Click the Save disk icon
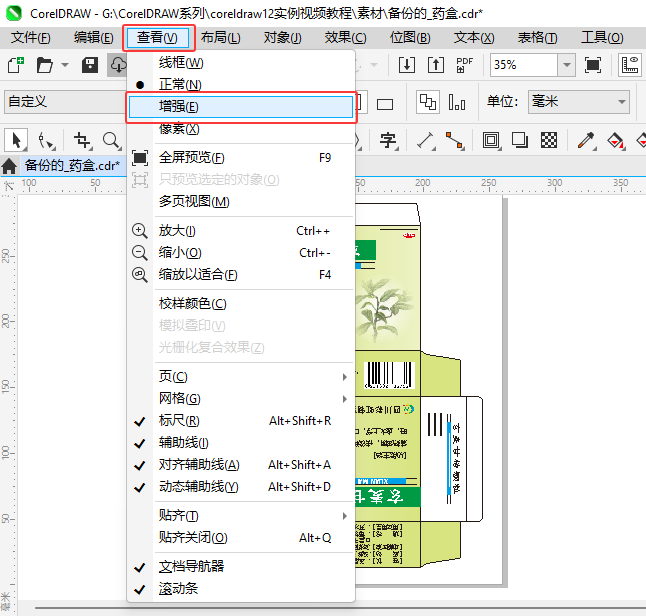This screenshot has height=616, width=646. [89, 65]
